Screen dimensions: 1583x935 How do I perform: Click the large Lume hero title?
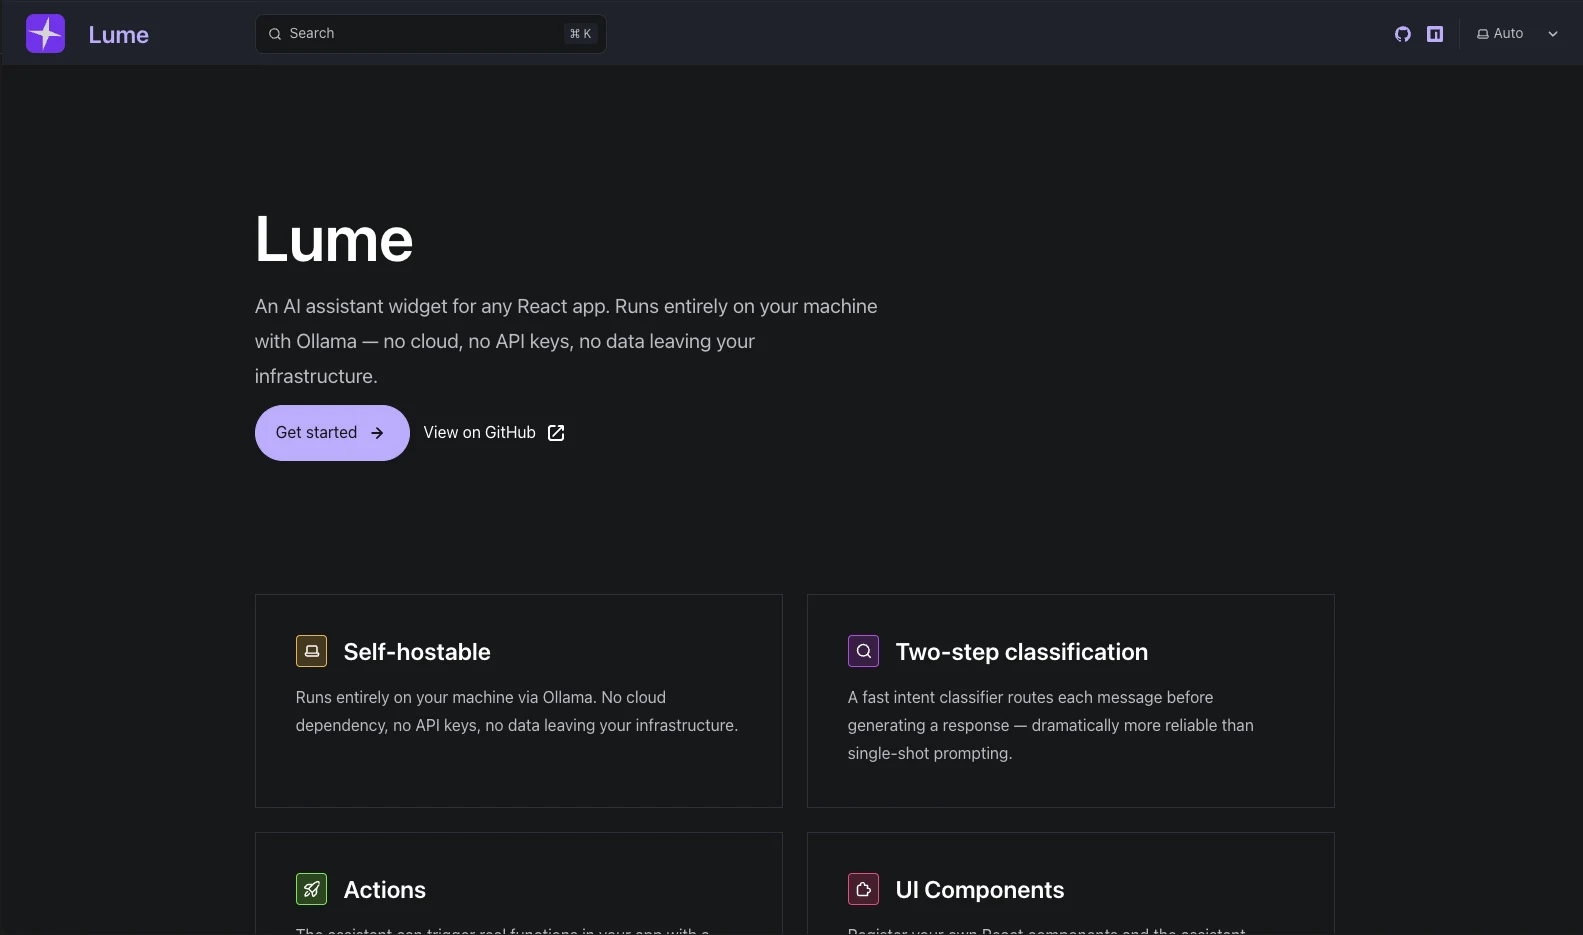(334, 240)
